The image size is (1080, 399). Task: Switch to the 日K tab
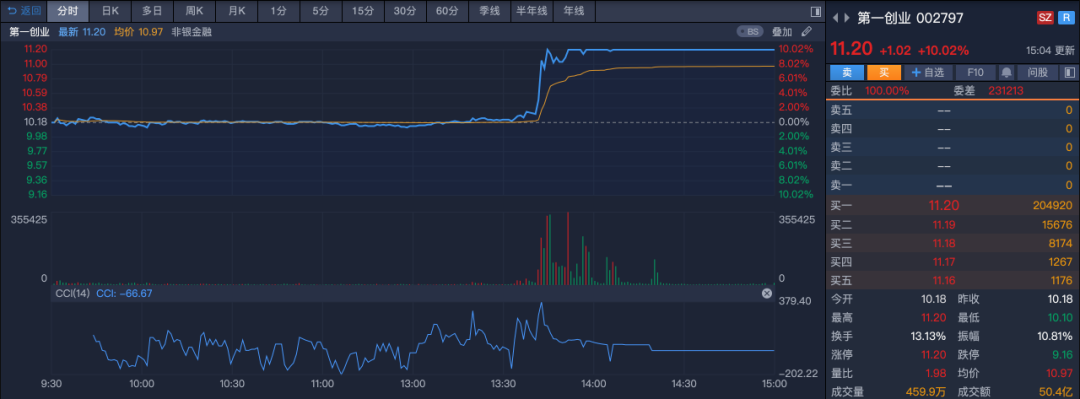[x=110, y=11]
